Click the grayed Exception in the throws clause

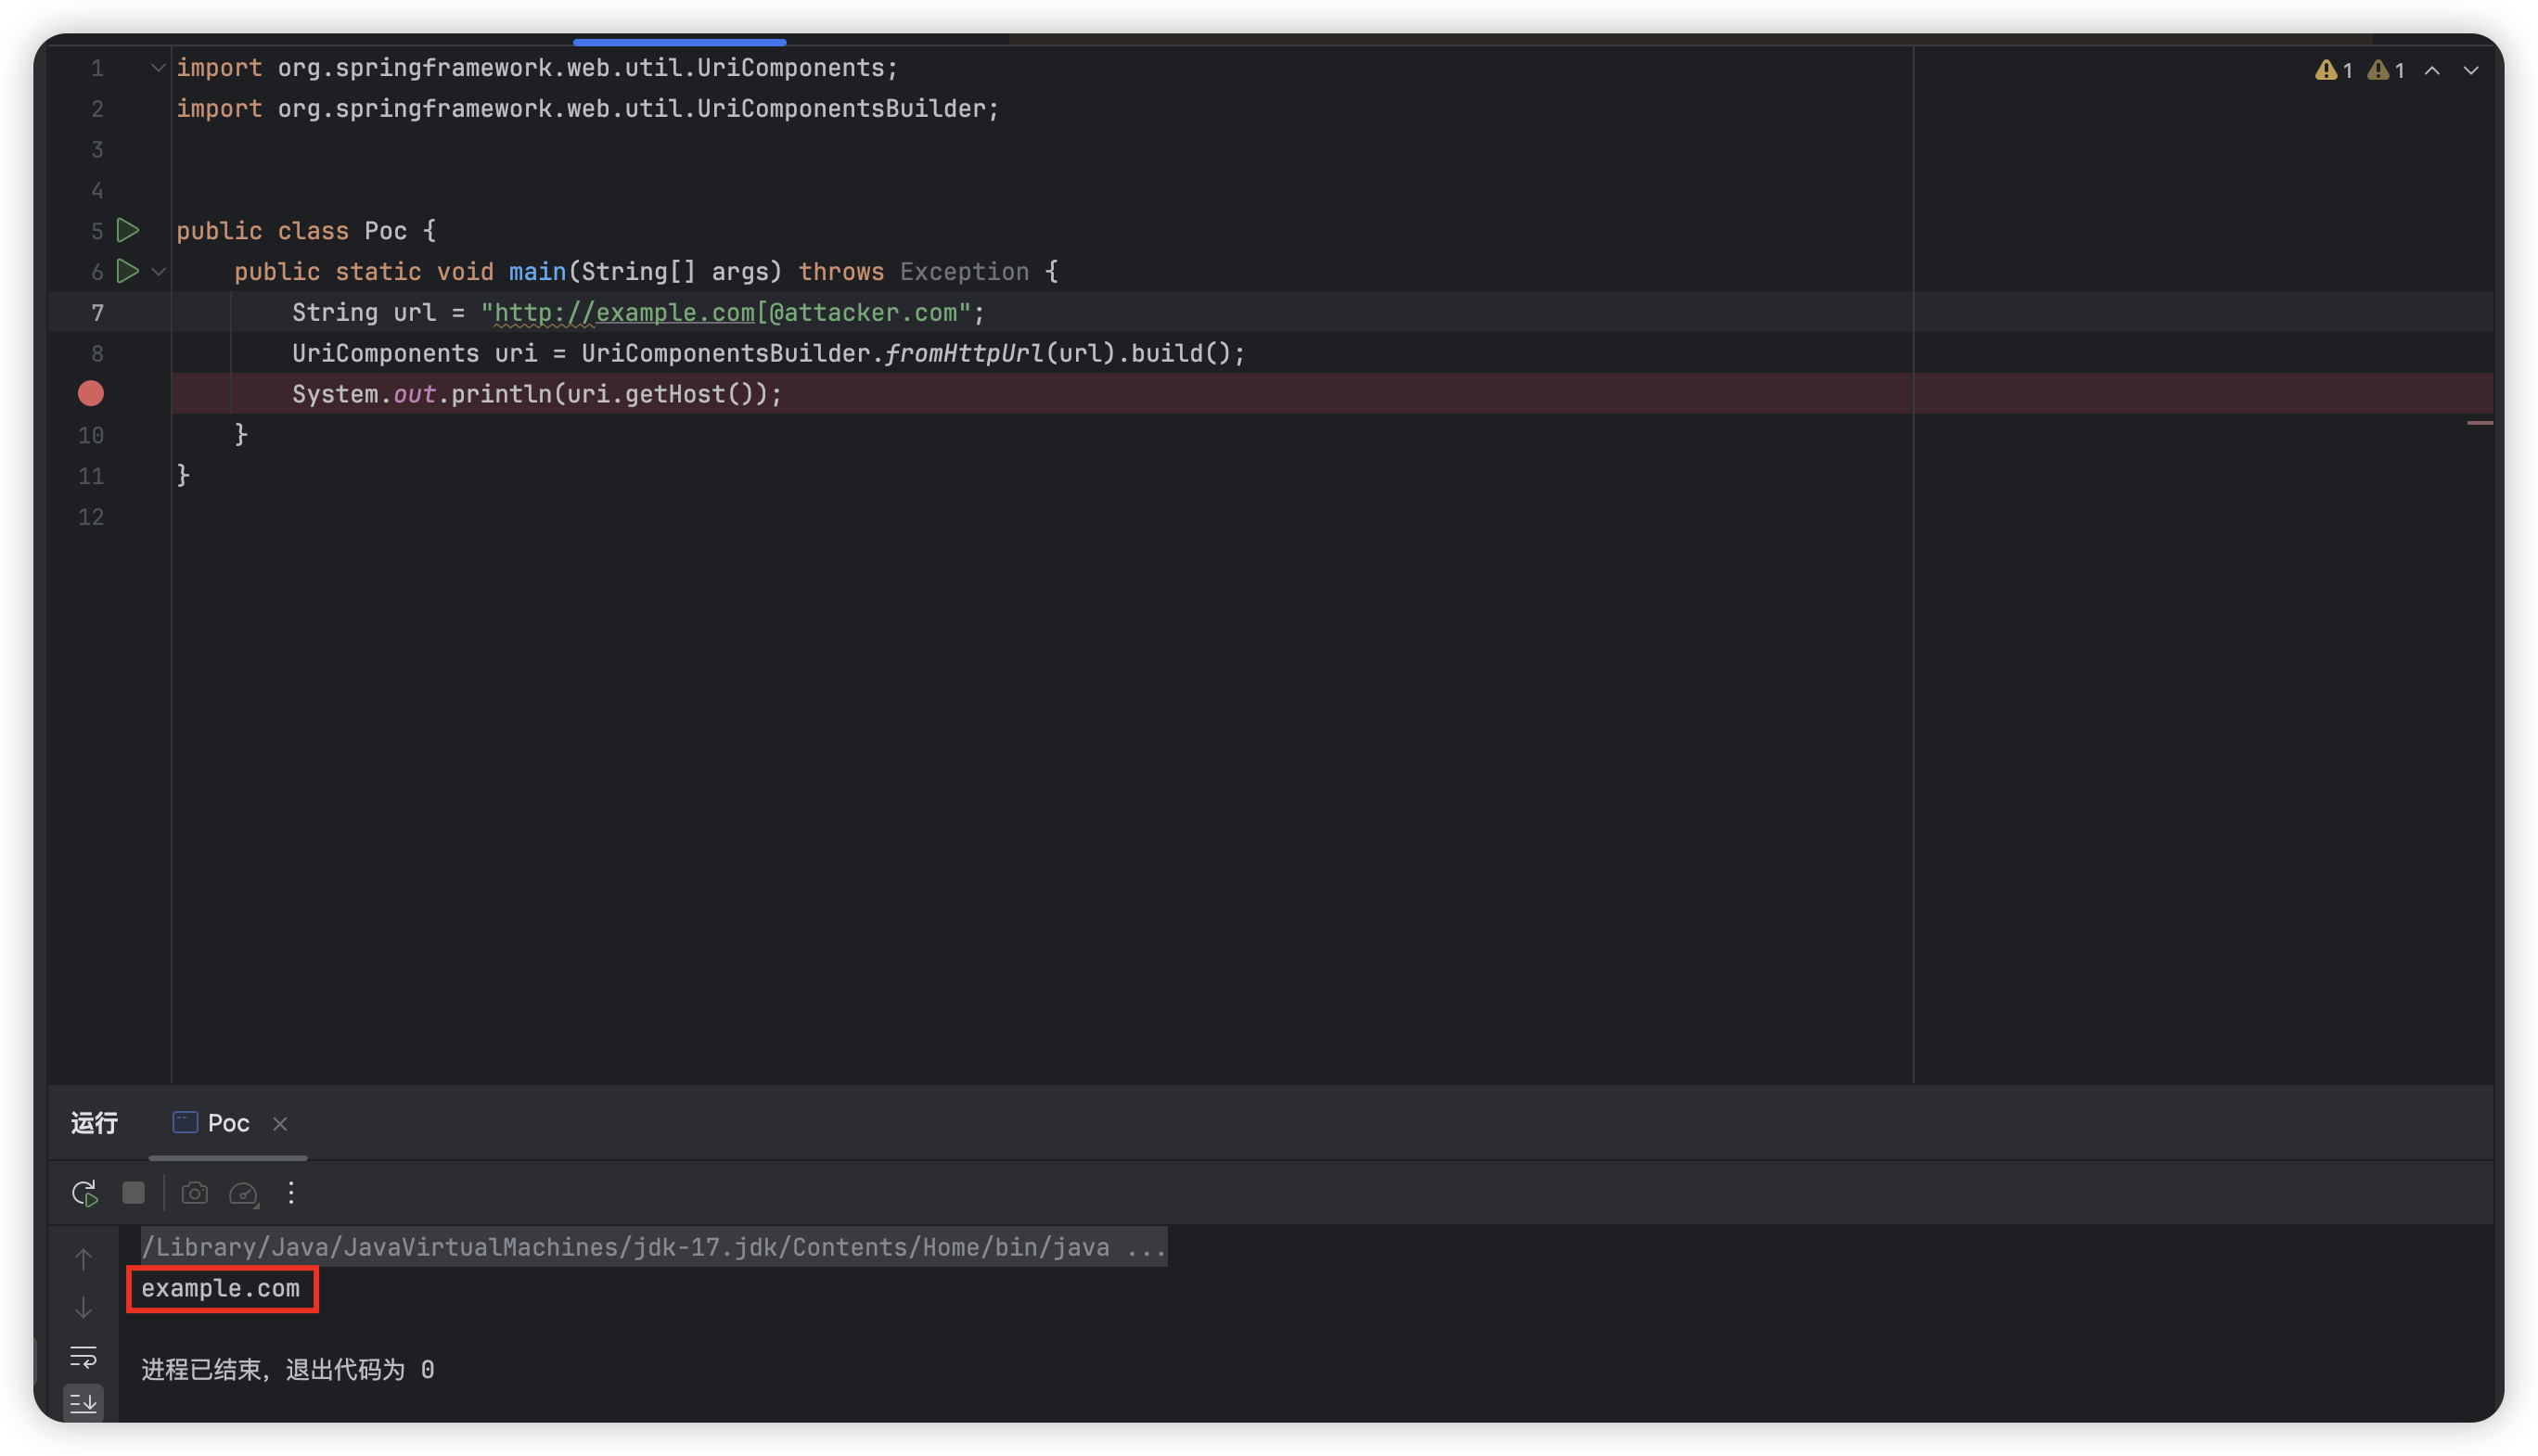[964, 272]
